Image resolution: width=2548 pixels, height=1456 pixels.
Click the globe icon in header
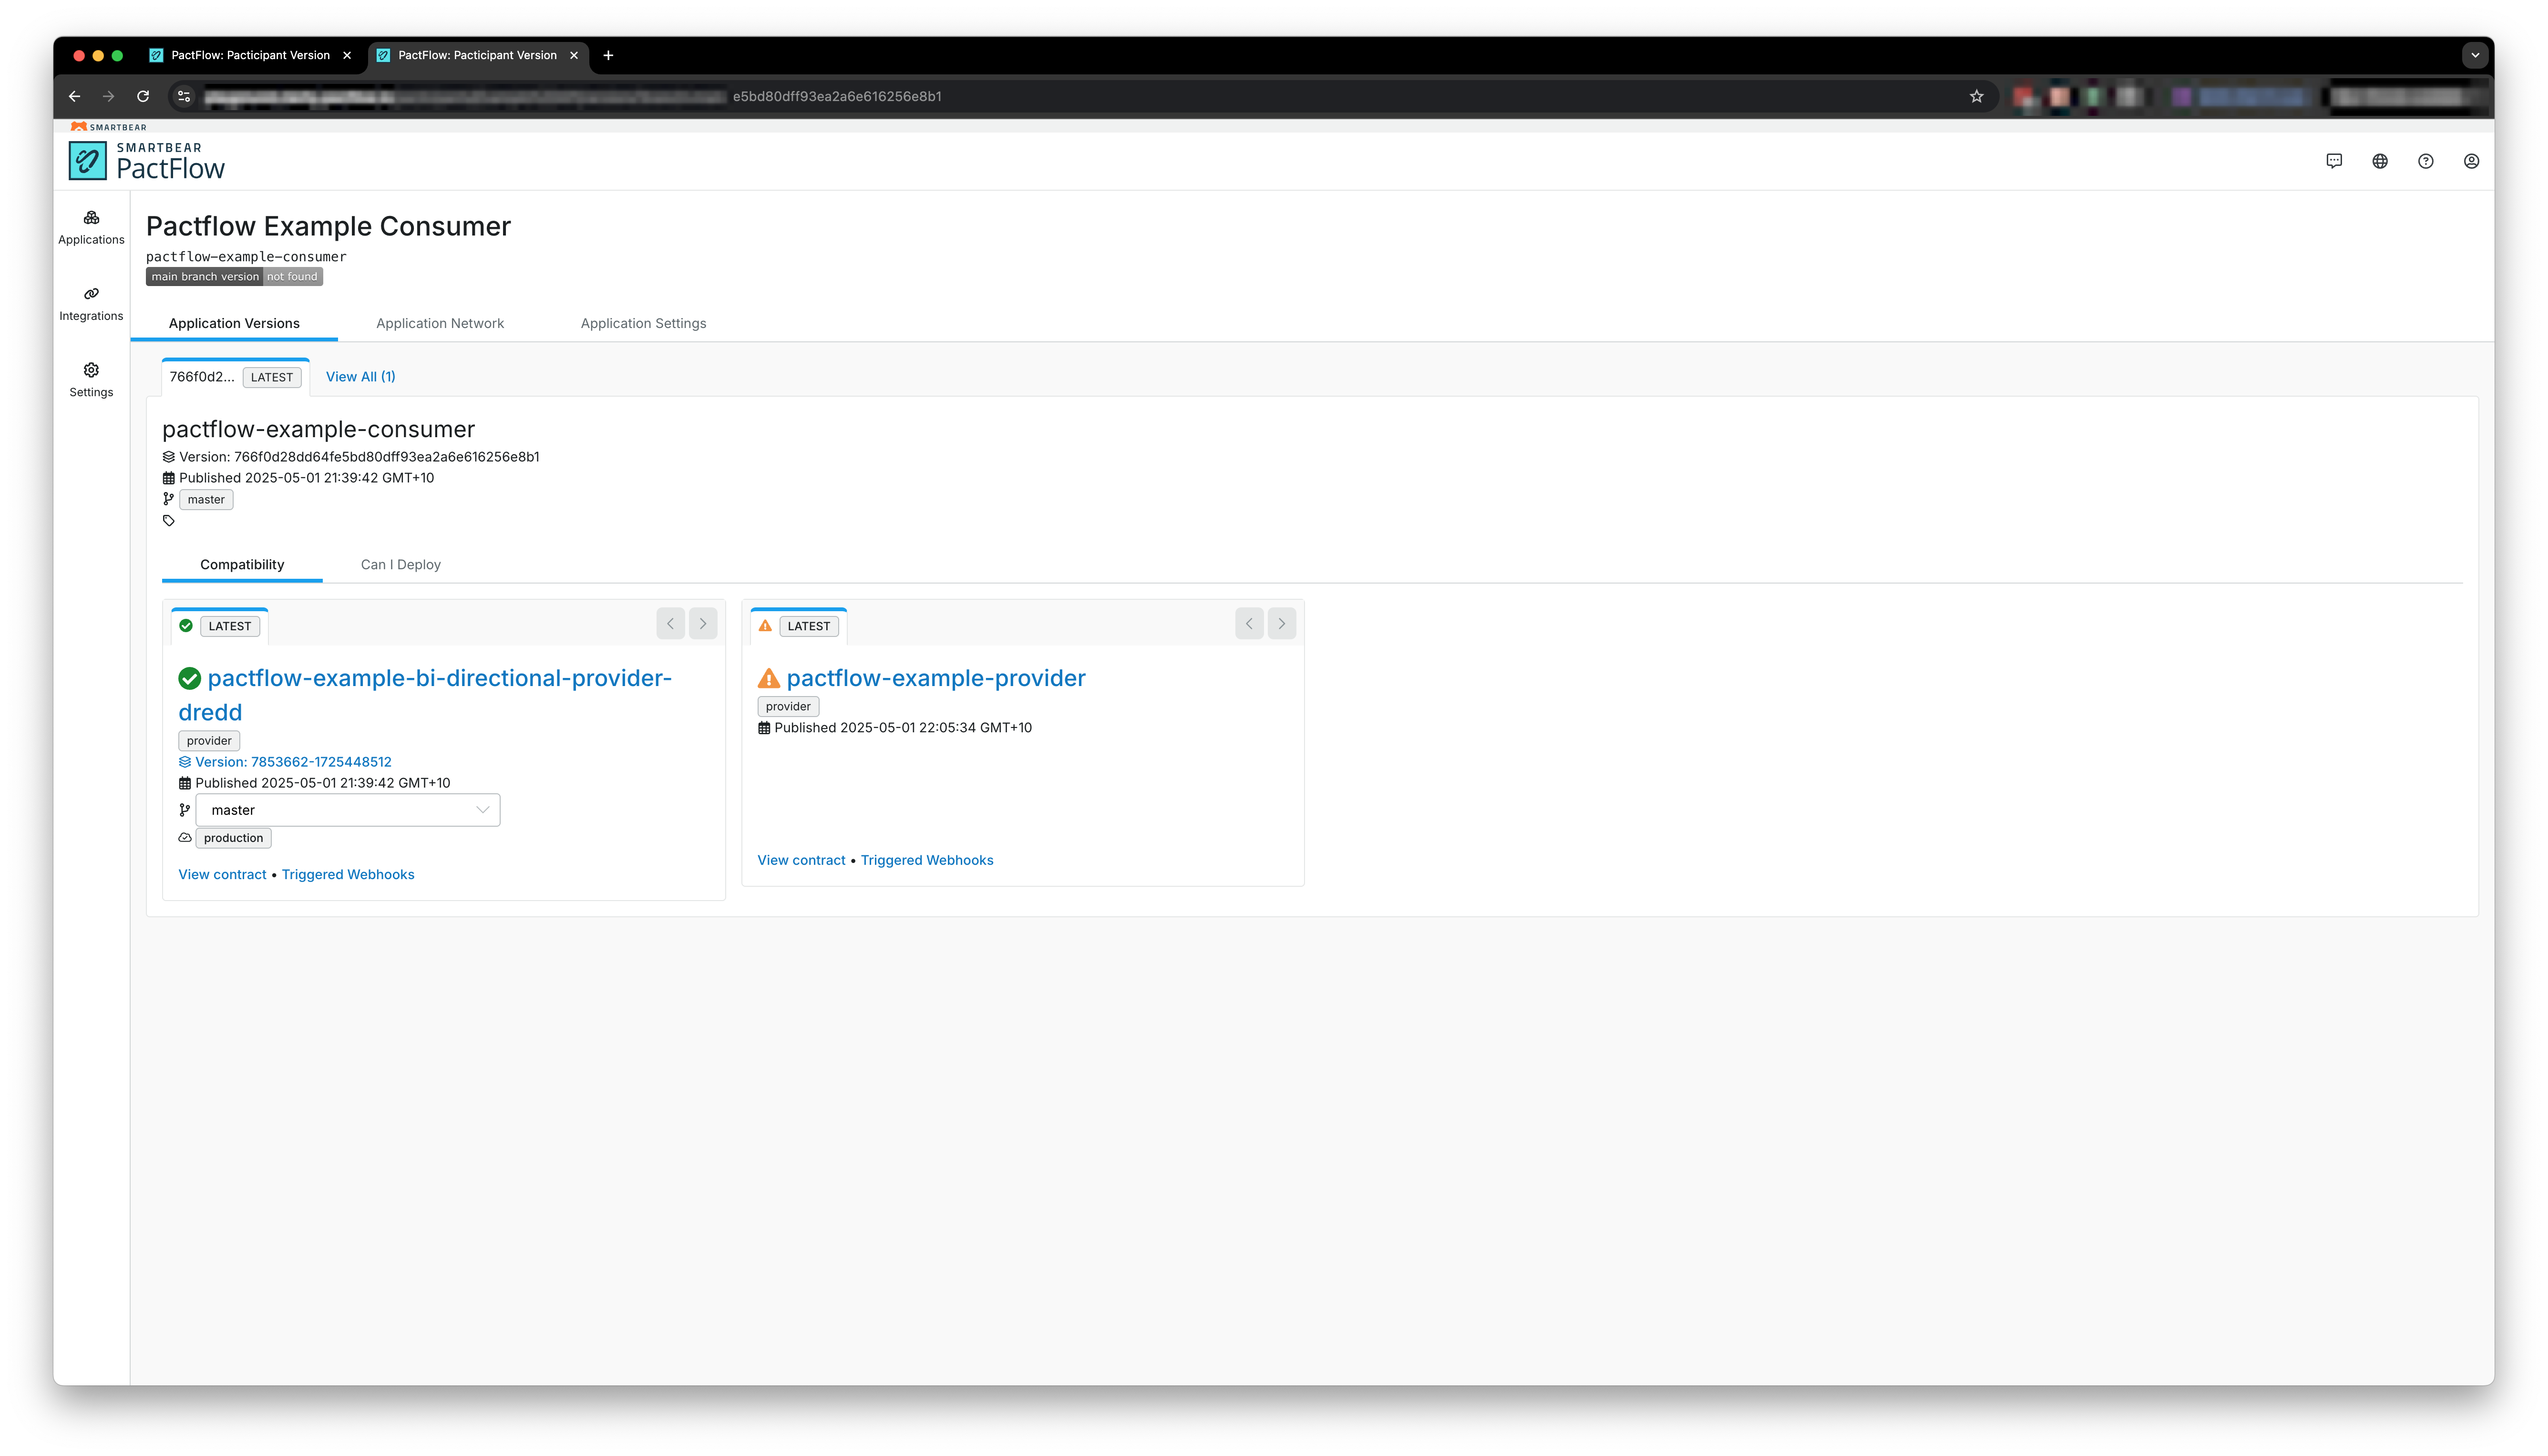coord(2380,161)
